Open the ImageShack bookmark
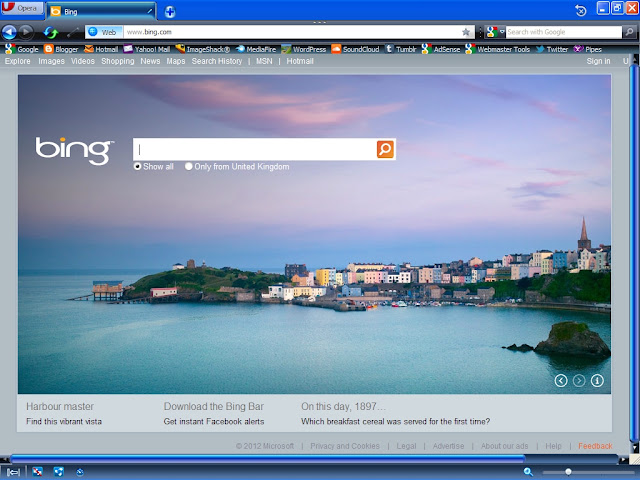The width and height of the screenshot is (640, 480). click(x=202, y=49)
